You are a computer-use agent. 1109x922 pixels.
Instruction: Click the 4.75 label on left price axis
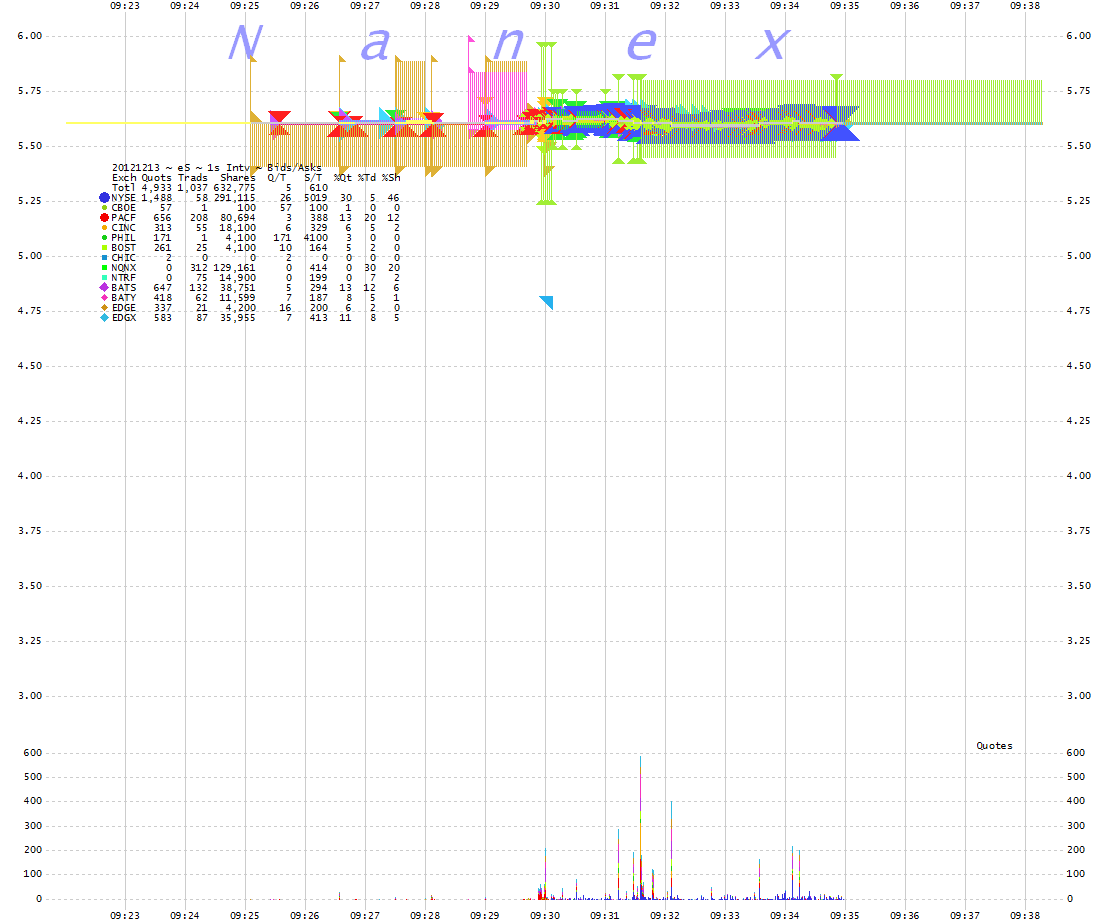pyautogui.click(x=30, y=311)
